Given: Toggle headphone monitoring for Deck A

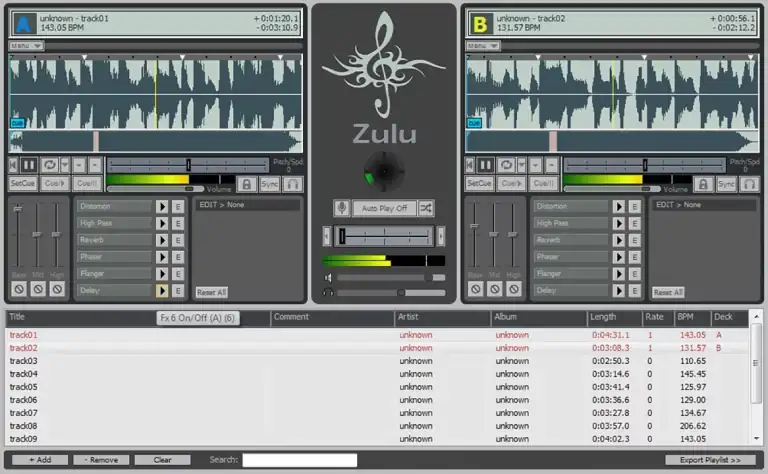Looking at the screenshot, I should pyautogui.click(x=293, y=184).
